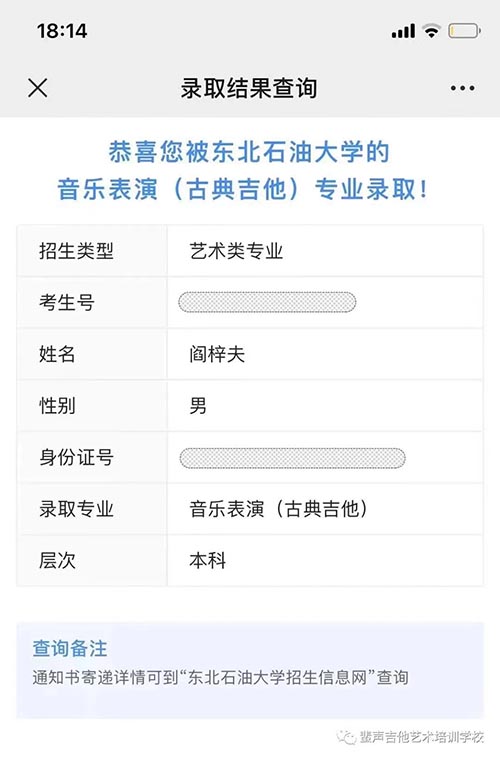Tap the WeChat logo in the watermark
This screenshot has height=759, width=500.
tap(347, 738)
